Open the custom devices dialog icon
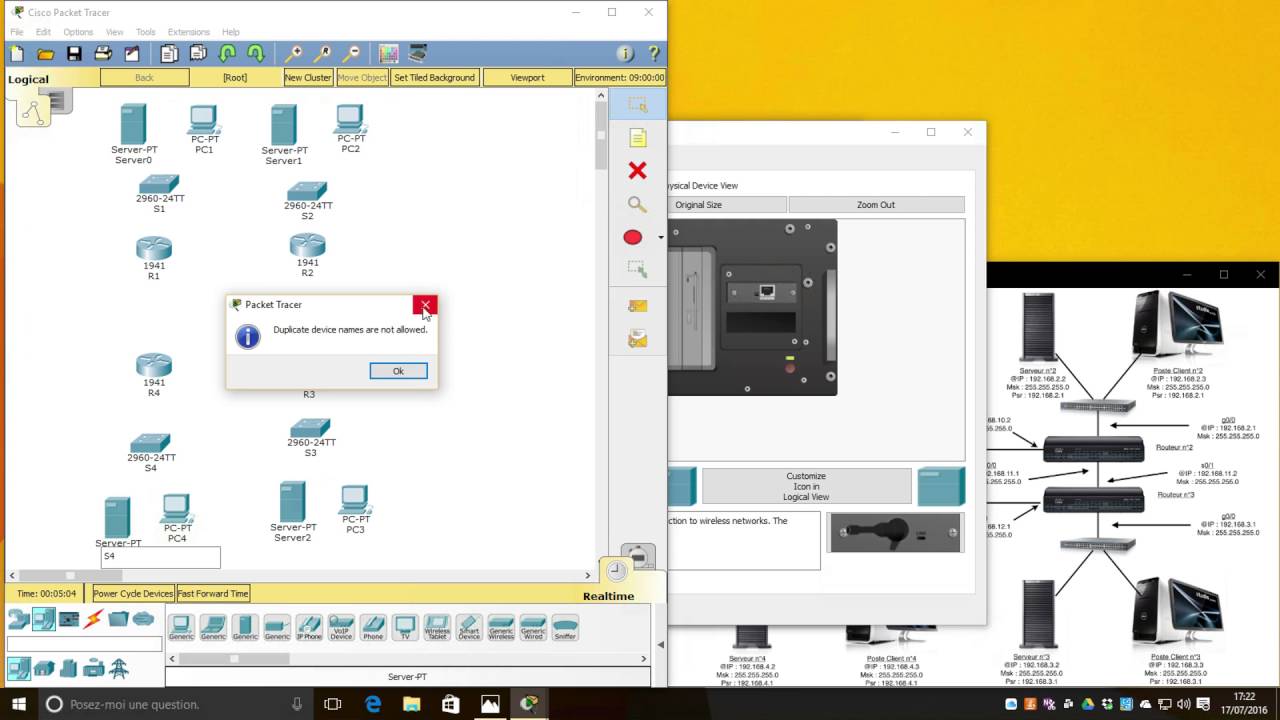1280x720 pixels. (418, 54)
